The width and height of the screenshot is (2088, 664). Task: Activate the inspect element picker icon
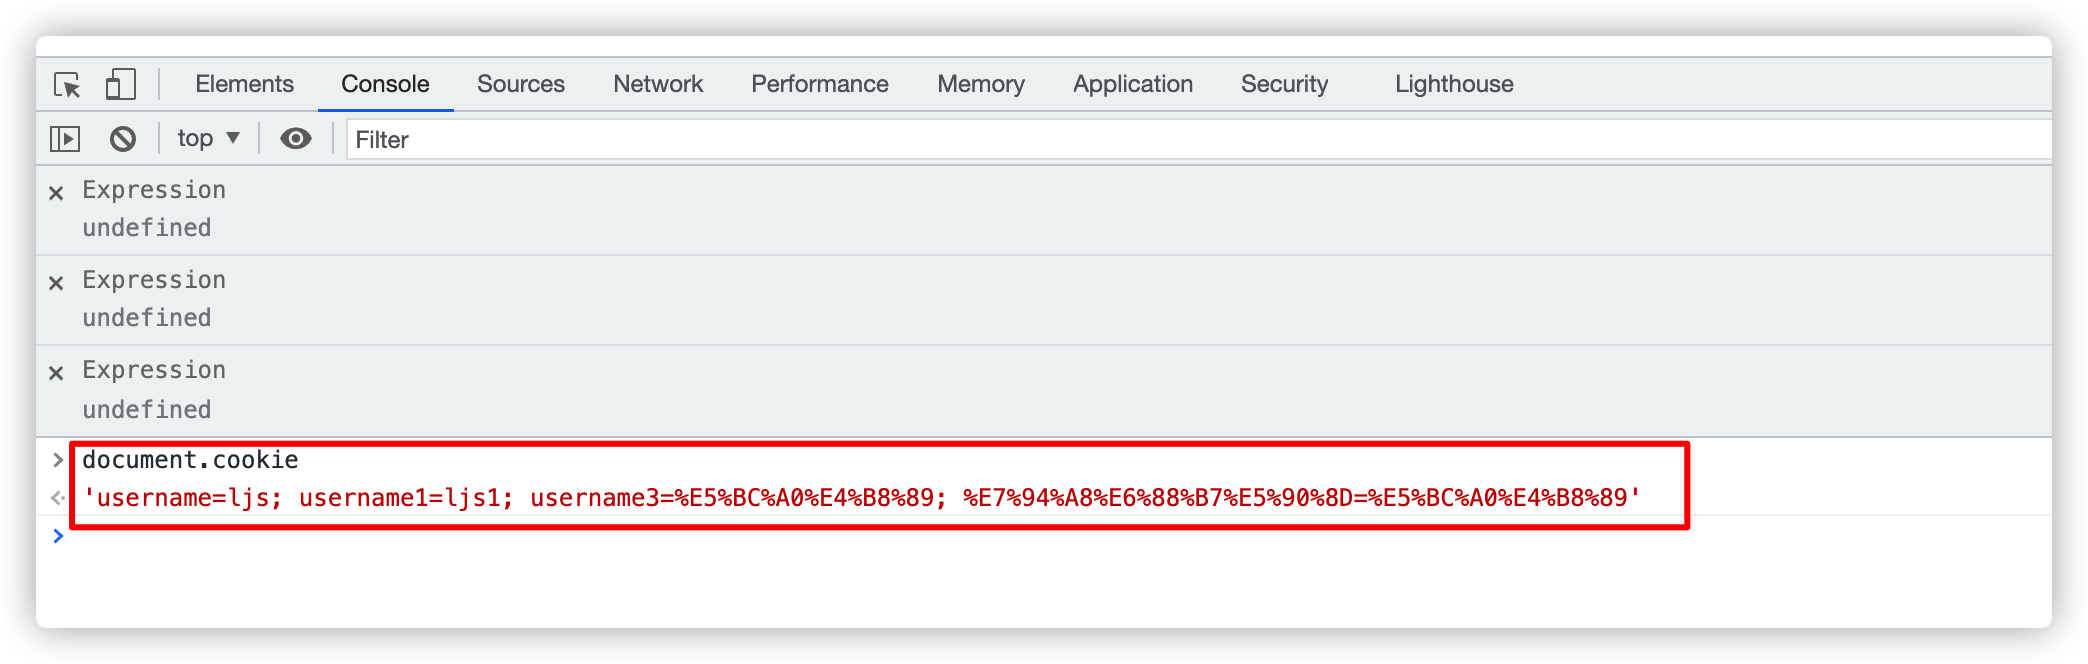67,85
